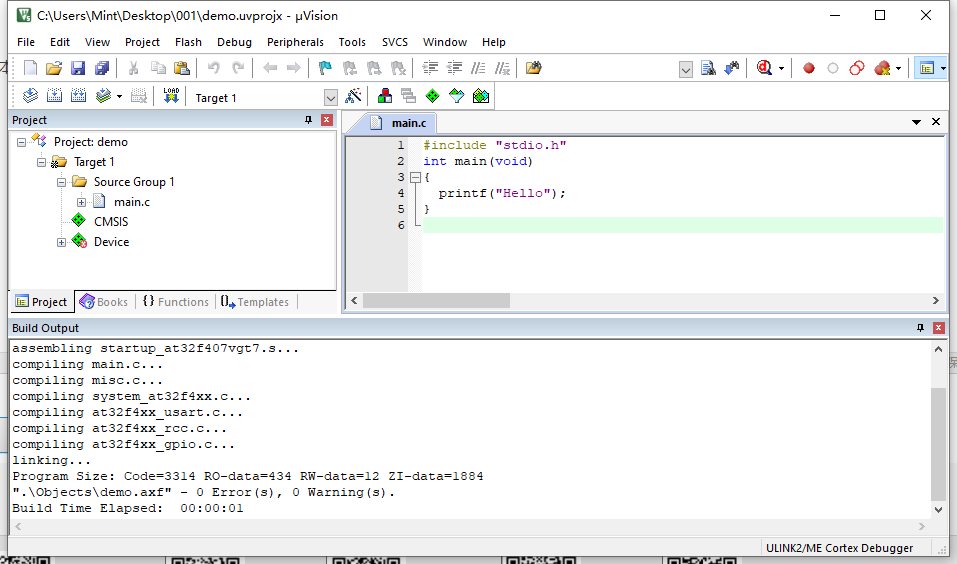Disable all breakpoints icon

857,68
